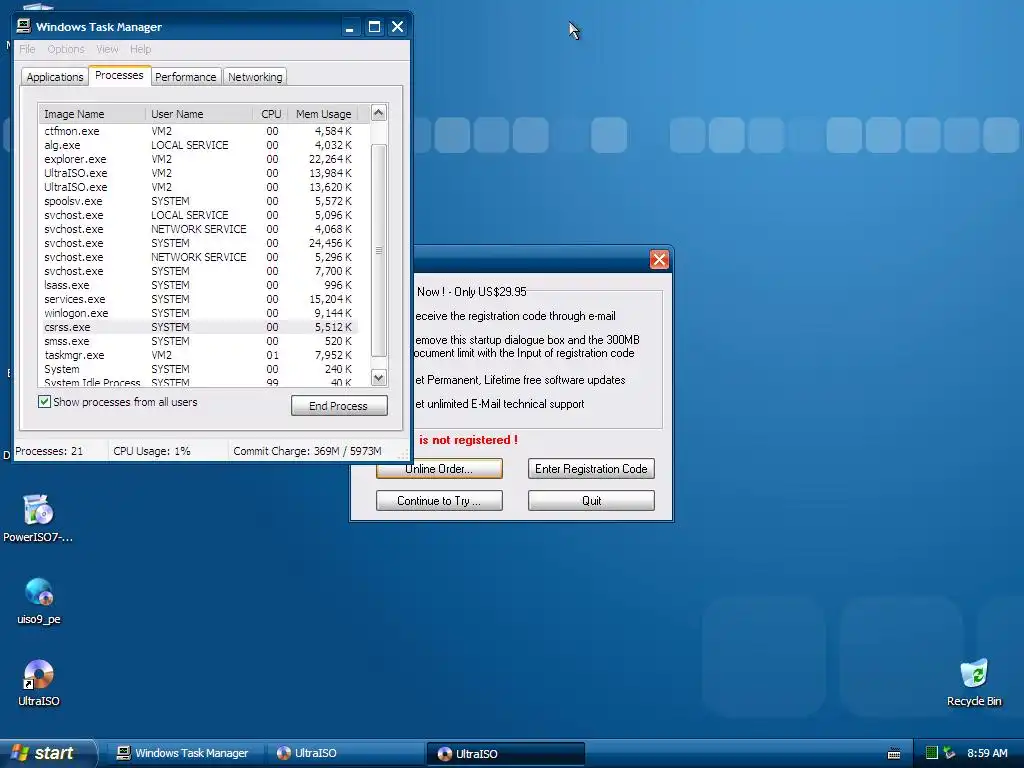Sort by User Name column header
Image resolution: width=1024 pixels, height=768 pixels.
[x=199, y=114]
